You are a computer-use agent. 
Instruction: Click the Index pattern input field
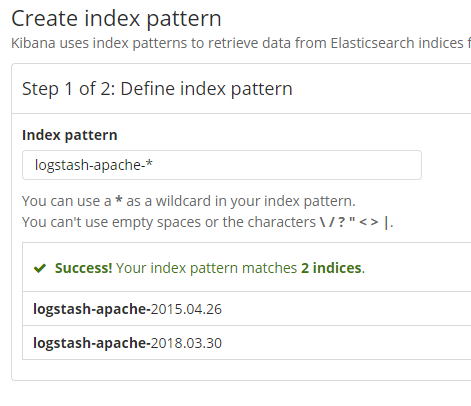222,165
